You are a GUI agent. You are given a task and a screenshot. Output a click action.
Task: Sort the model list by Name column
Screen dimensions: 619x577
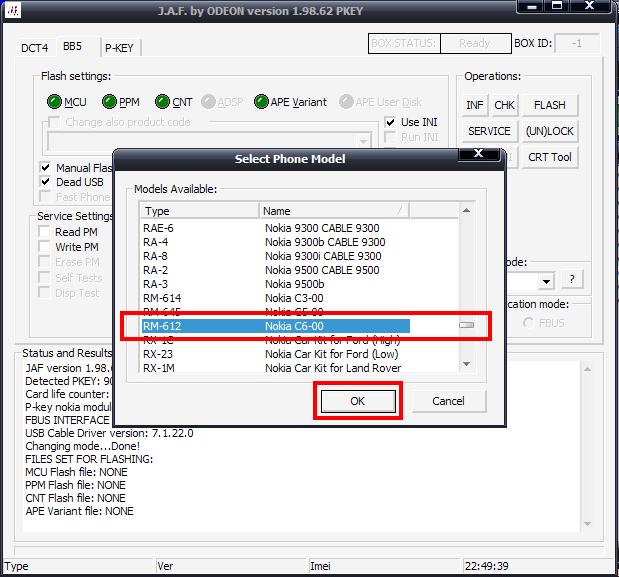click(x=334, y=211)
